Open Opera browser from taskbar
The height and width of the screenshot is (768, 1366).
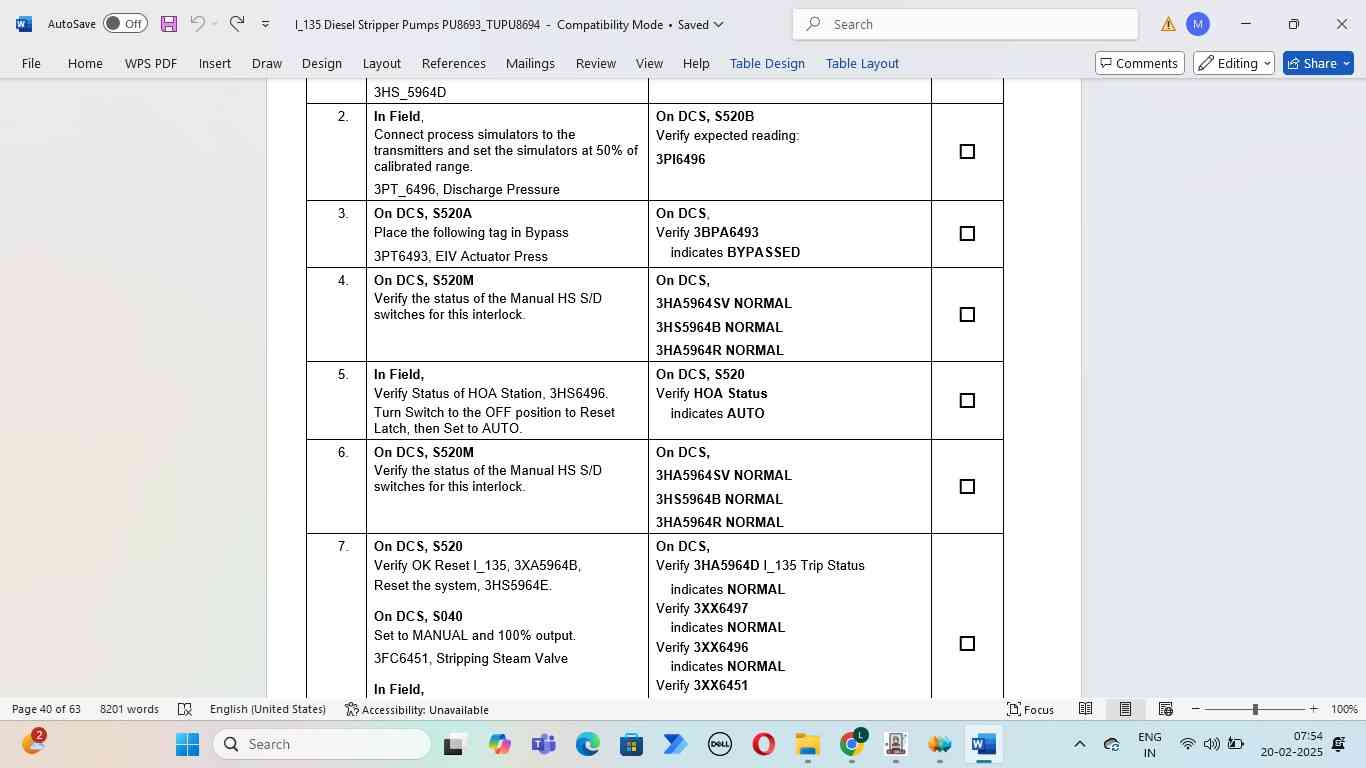click(763, 744)
